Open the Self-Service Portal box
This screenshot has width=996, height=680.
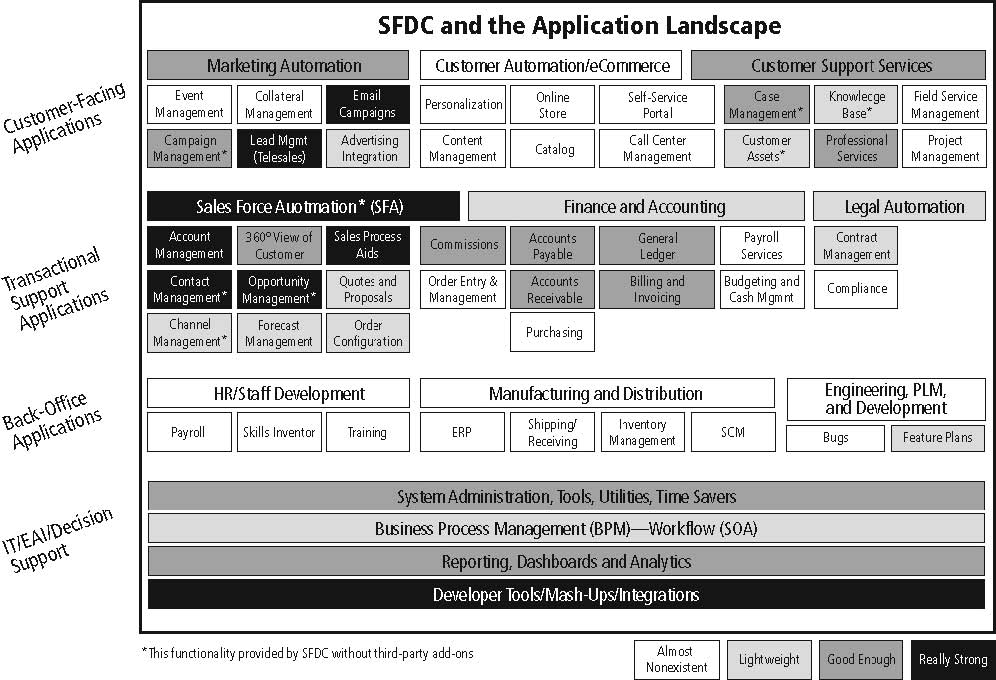pyautogui.click(x=657, y=105)
